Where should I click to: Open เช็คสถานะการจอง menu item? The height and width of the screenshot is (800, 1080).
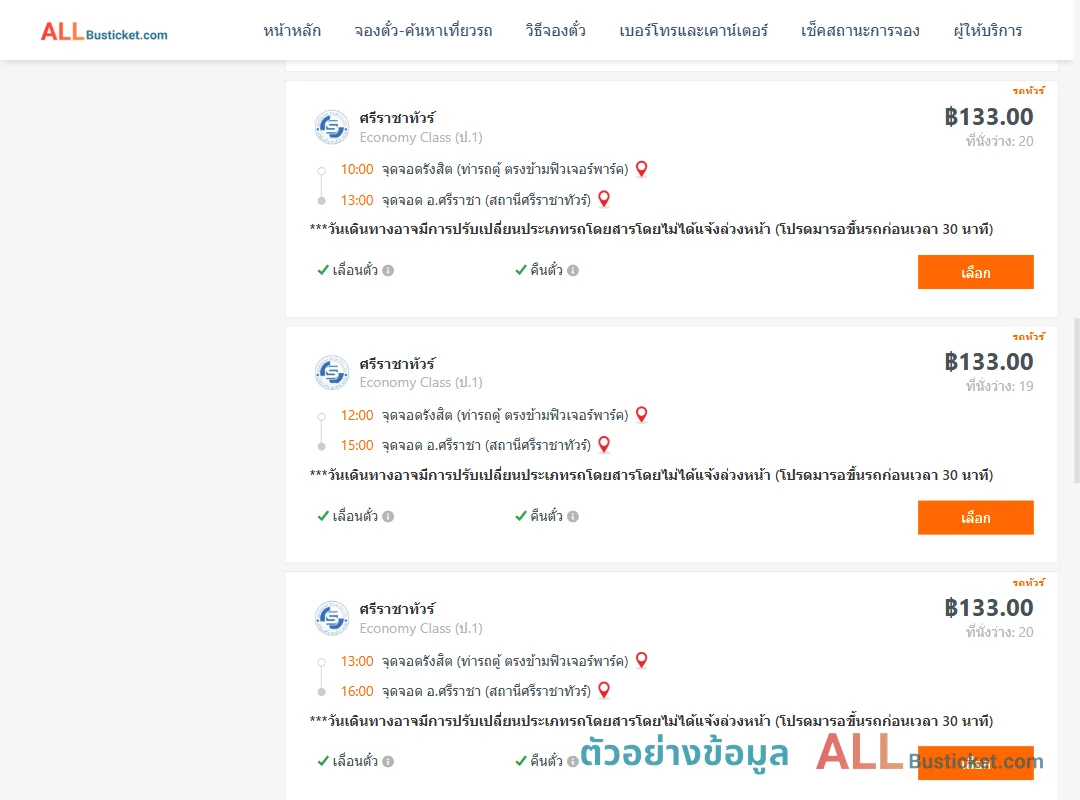click(860, 30)
